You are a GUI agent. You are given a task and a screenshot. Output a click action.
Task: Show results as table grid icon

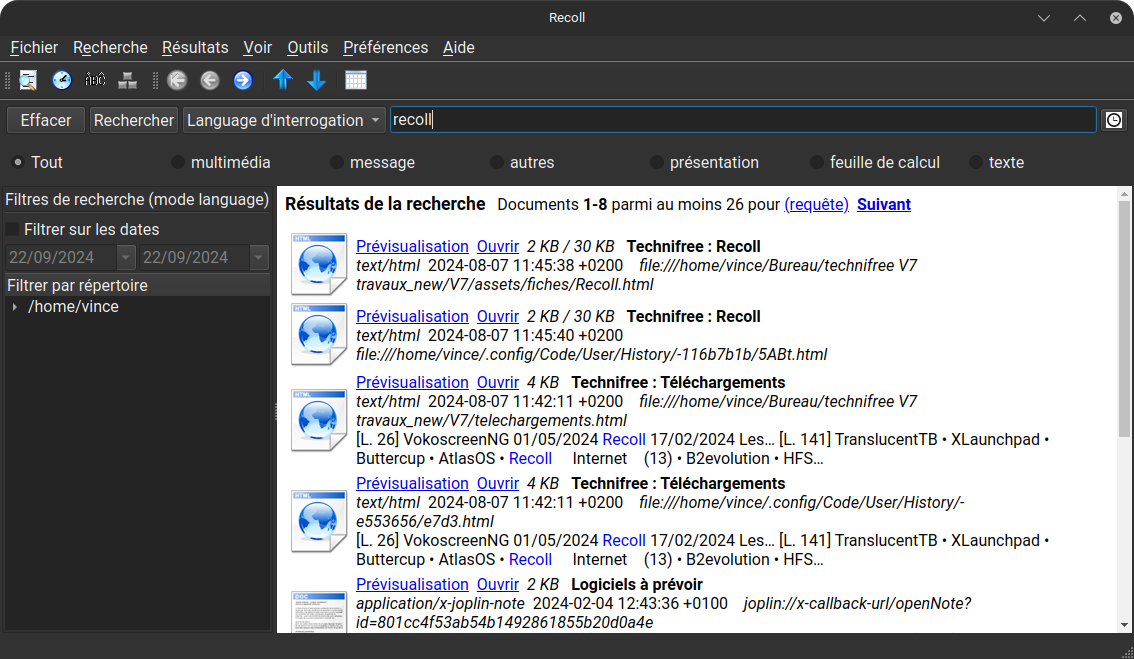pos(356,80)
